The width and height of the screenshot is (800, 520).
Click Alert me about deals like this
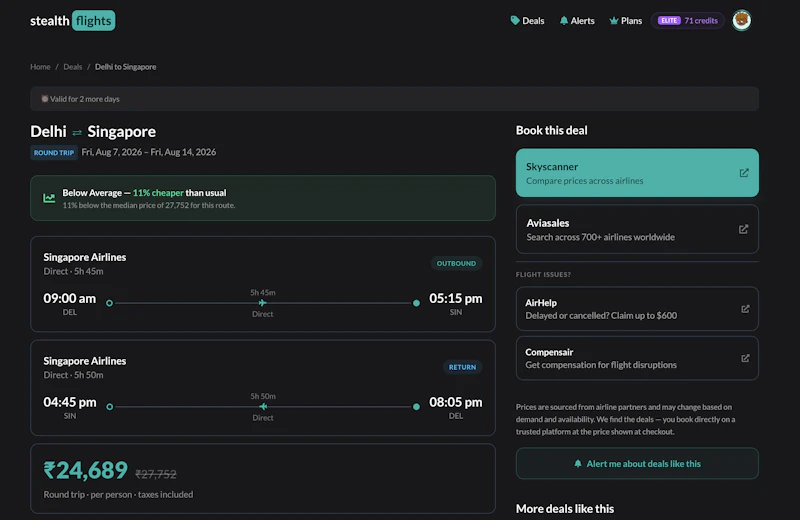click(637, 463)
